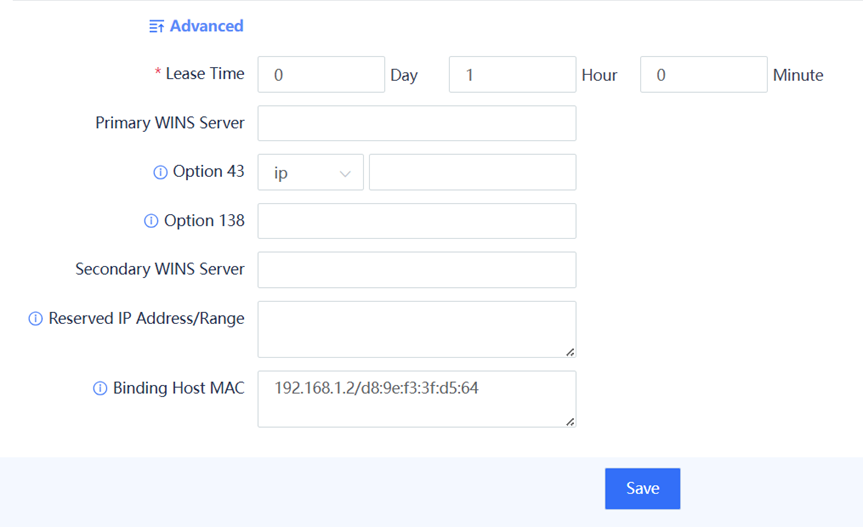Click the info icon beside Option 138
This screenshot has height=527, width=863.
(151, 221)
